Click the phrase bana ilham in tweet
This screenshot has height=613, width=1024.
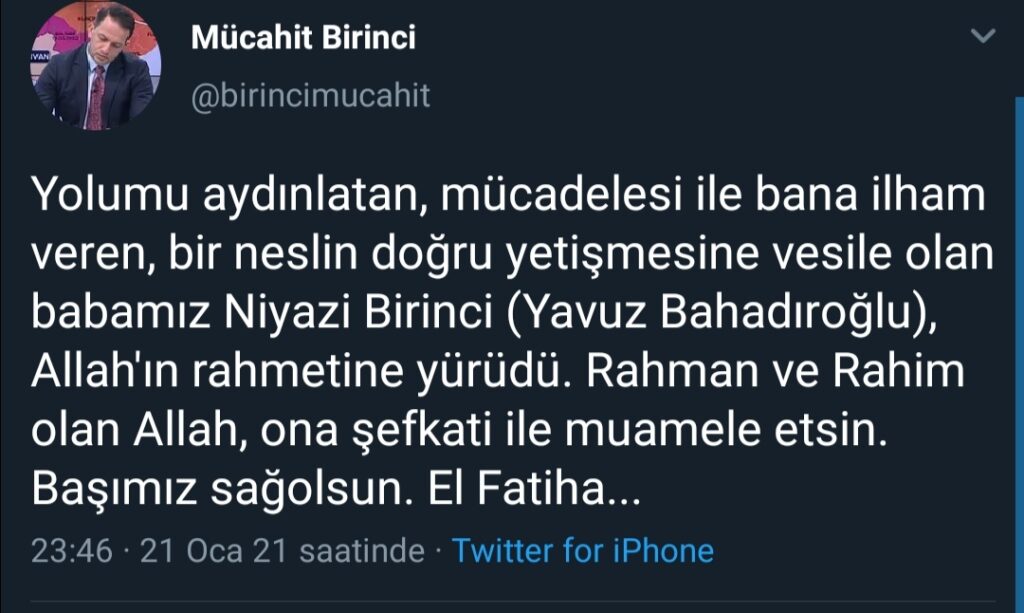pos(866,197)
